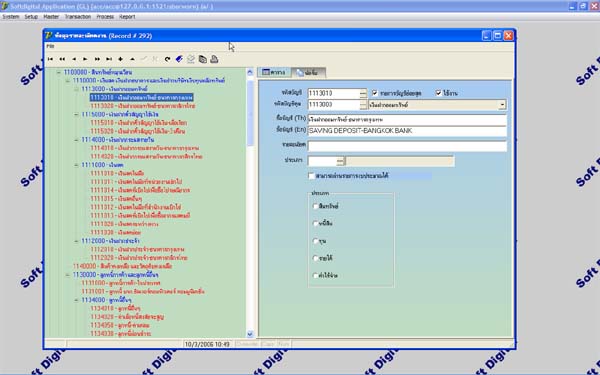Viewport: 600px width, 375px height.
Task: Click the greyed-out envelope-like toolbar icon
Action: pyautogui.click(x=191, y=59)
